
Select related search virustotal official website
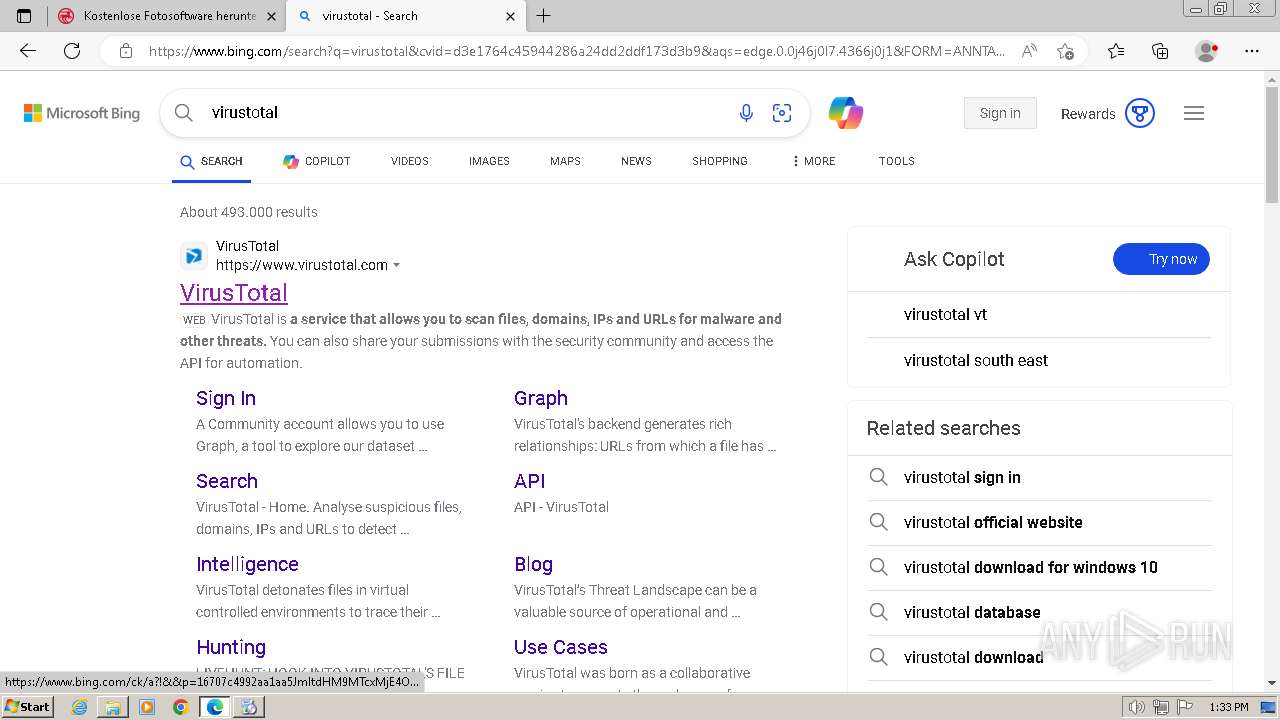tap(1039, 522)
